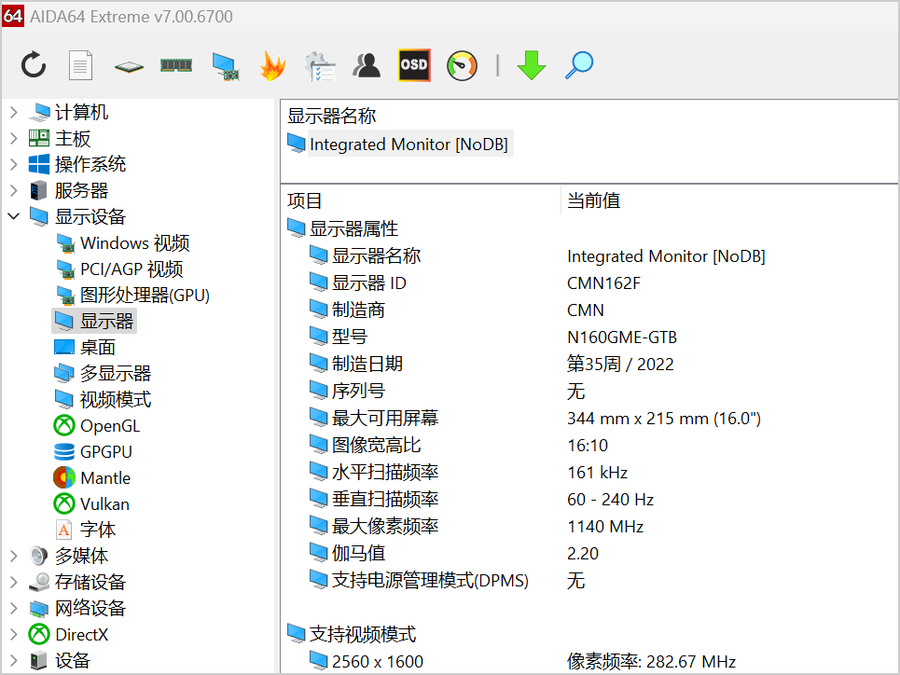Select DirectX in the sidebar tree

click(x=81, y=634)
